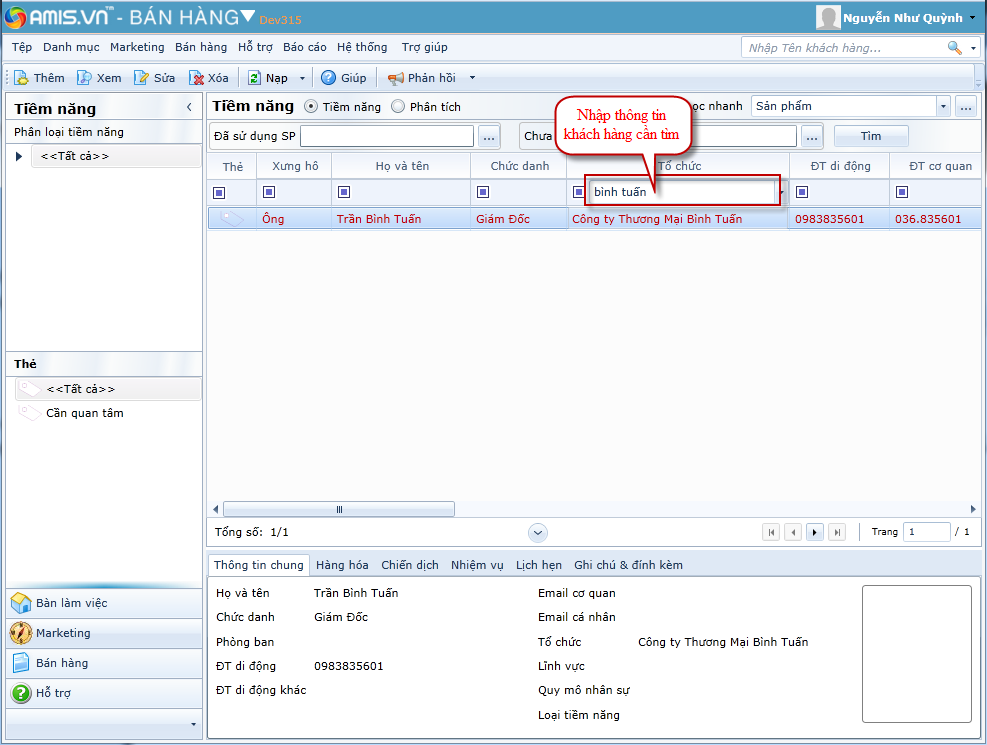
Task: Click the Sửa (Edit) toolbar icon
Action: click(x=142, y=78)
